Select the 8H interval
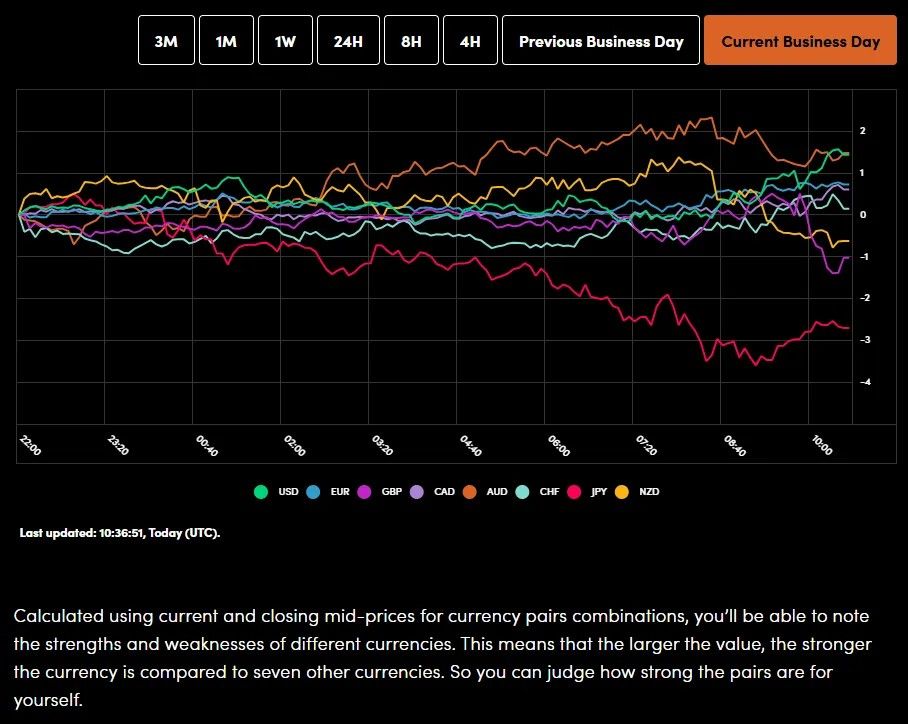Image resolution: width=908 pixels, height=724 pixels. tap(410, 40)
